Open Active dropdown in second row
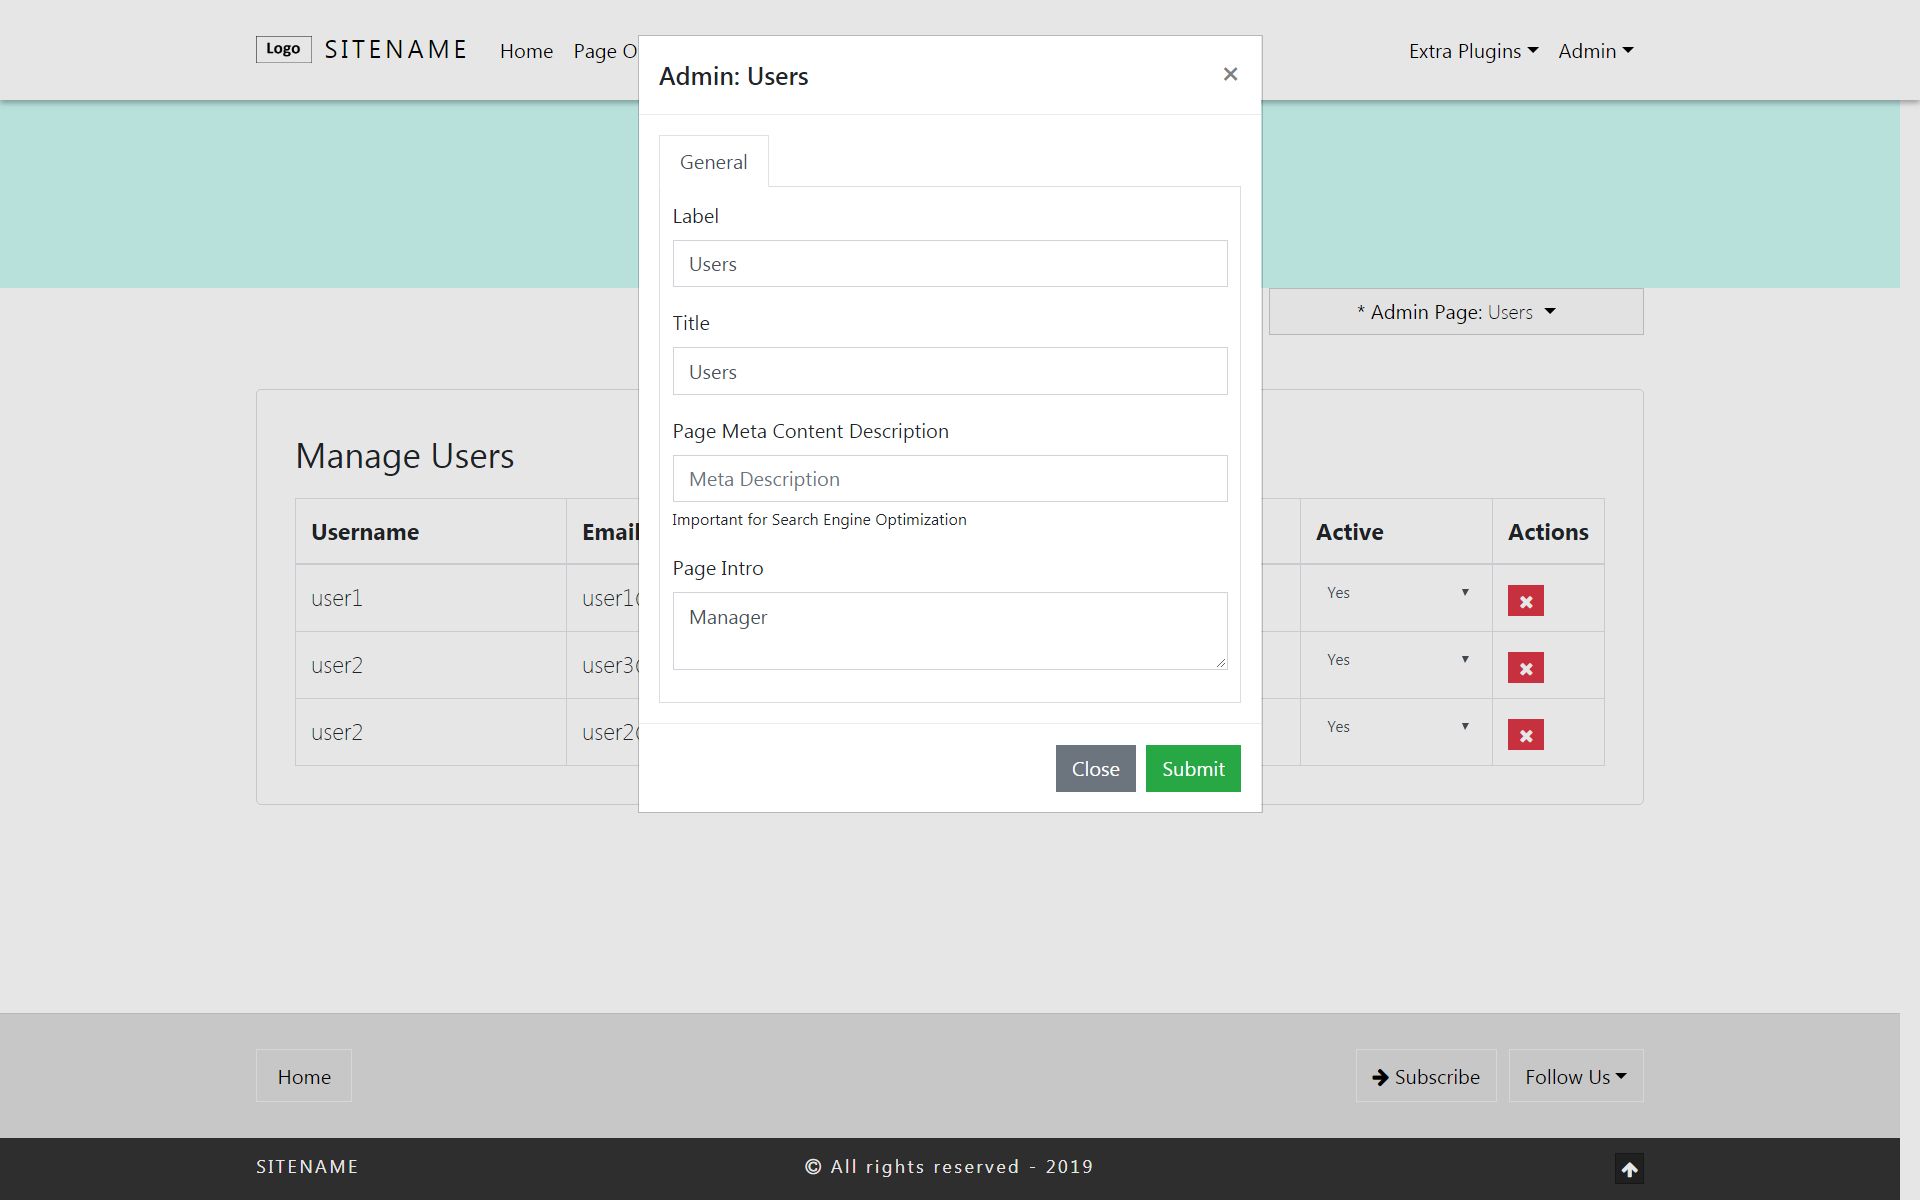 pos(1396,660)
